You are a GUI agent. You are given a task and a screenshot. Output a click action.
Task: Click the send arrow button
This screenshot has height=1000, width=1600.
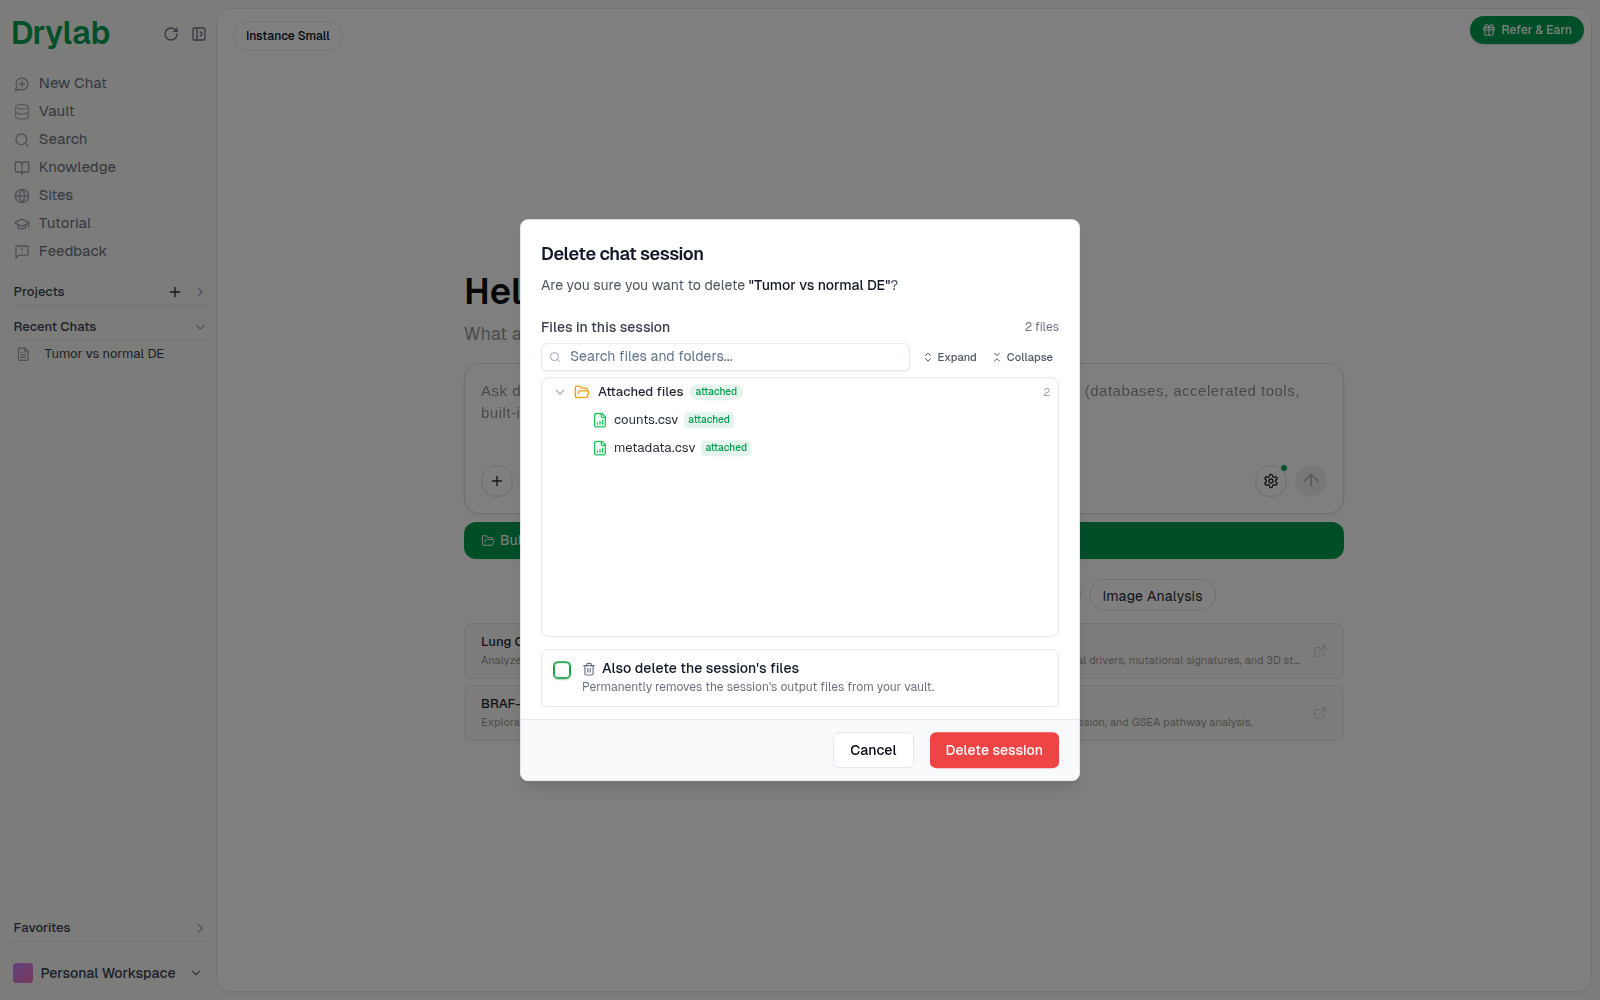1311,481
